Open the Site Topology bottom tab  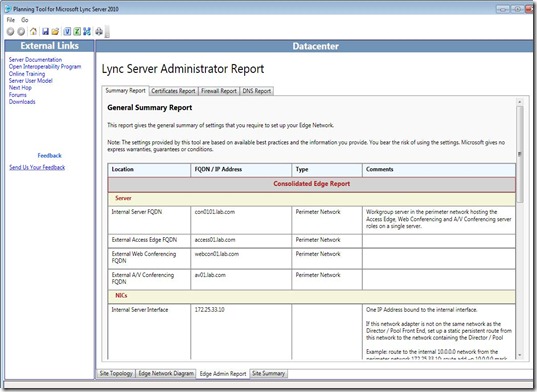click(116, 373)
